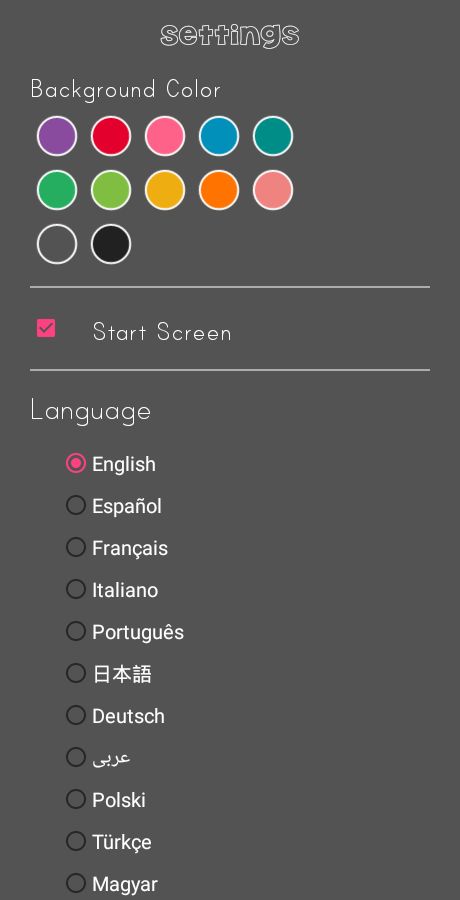Select the orange background color
This screenshot has width=460, height=900.
[x=219, y=190]
